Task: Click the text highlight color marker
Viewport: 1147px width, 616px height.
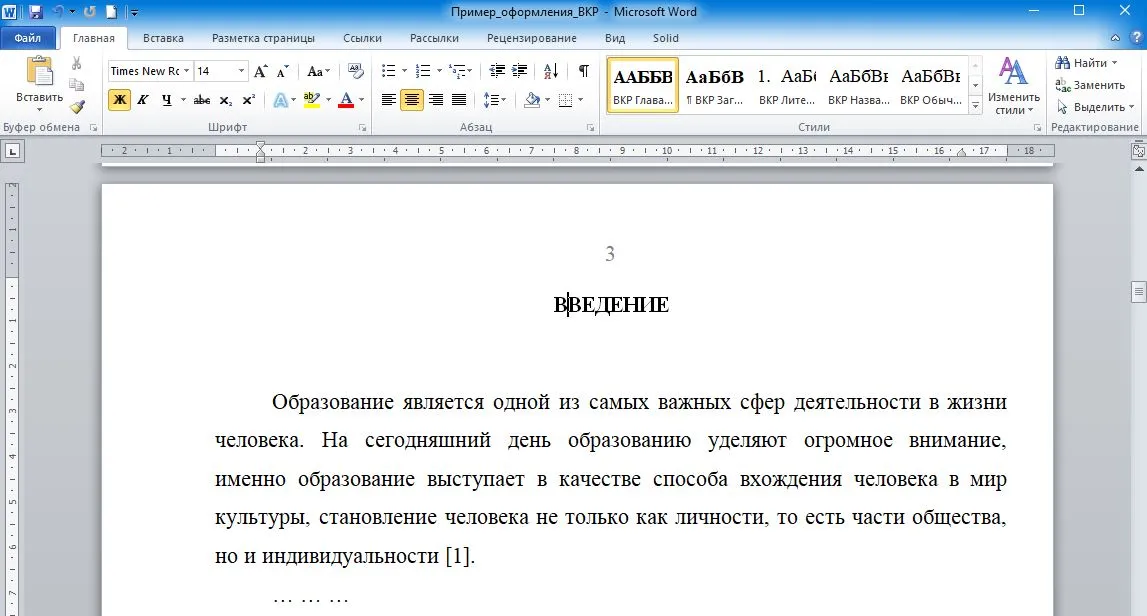Action: [312, 100]
